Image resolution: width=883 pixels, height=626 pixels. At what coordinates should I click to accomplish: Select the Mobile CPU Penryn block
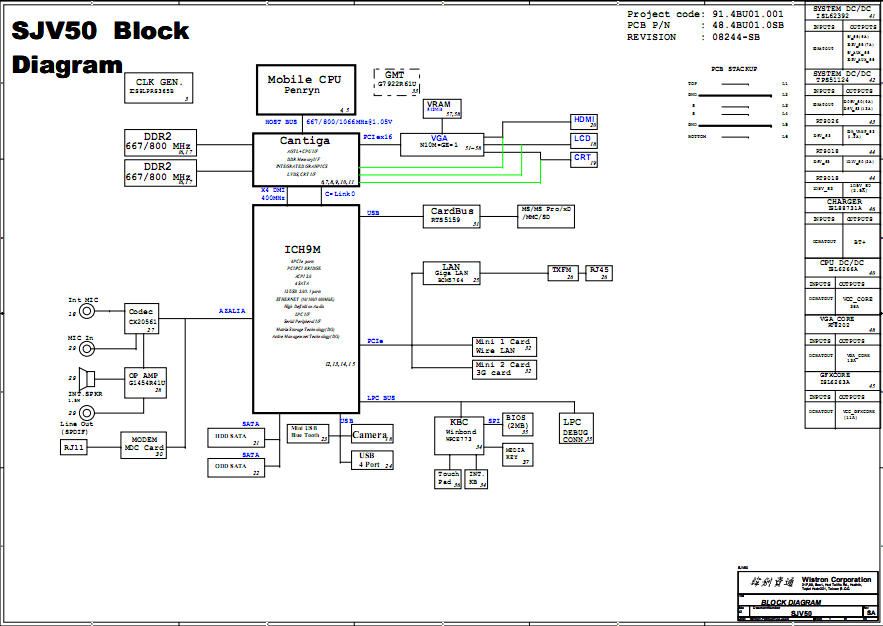click(306, 90)
